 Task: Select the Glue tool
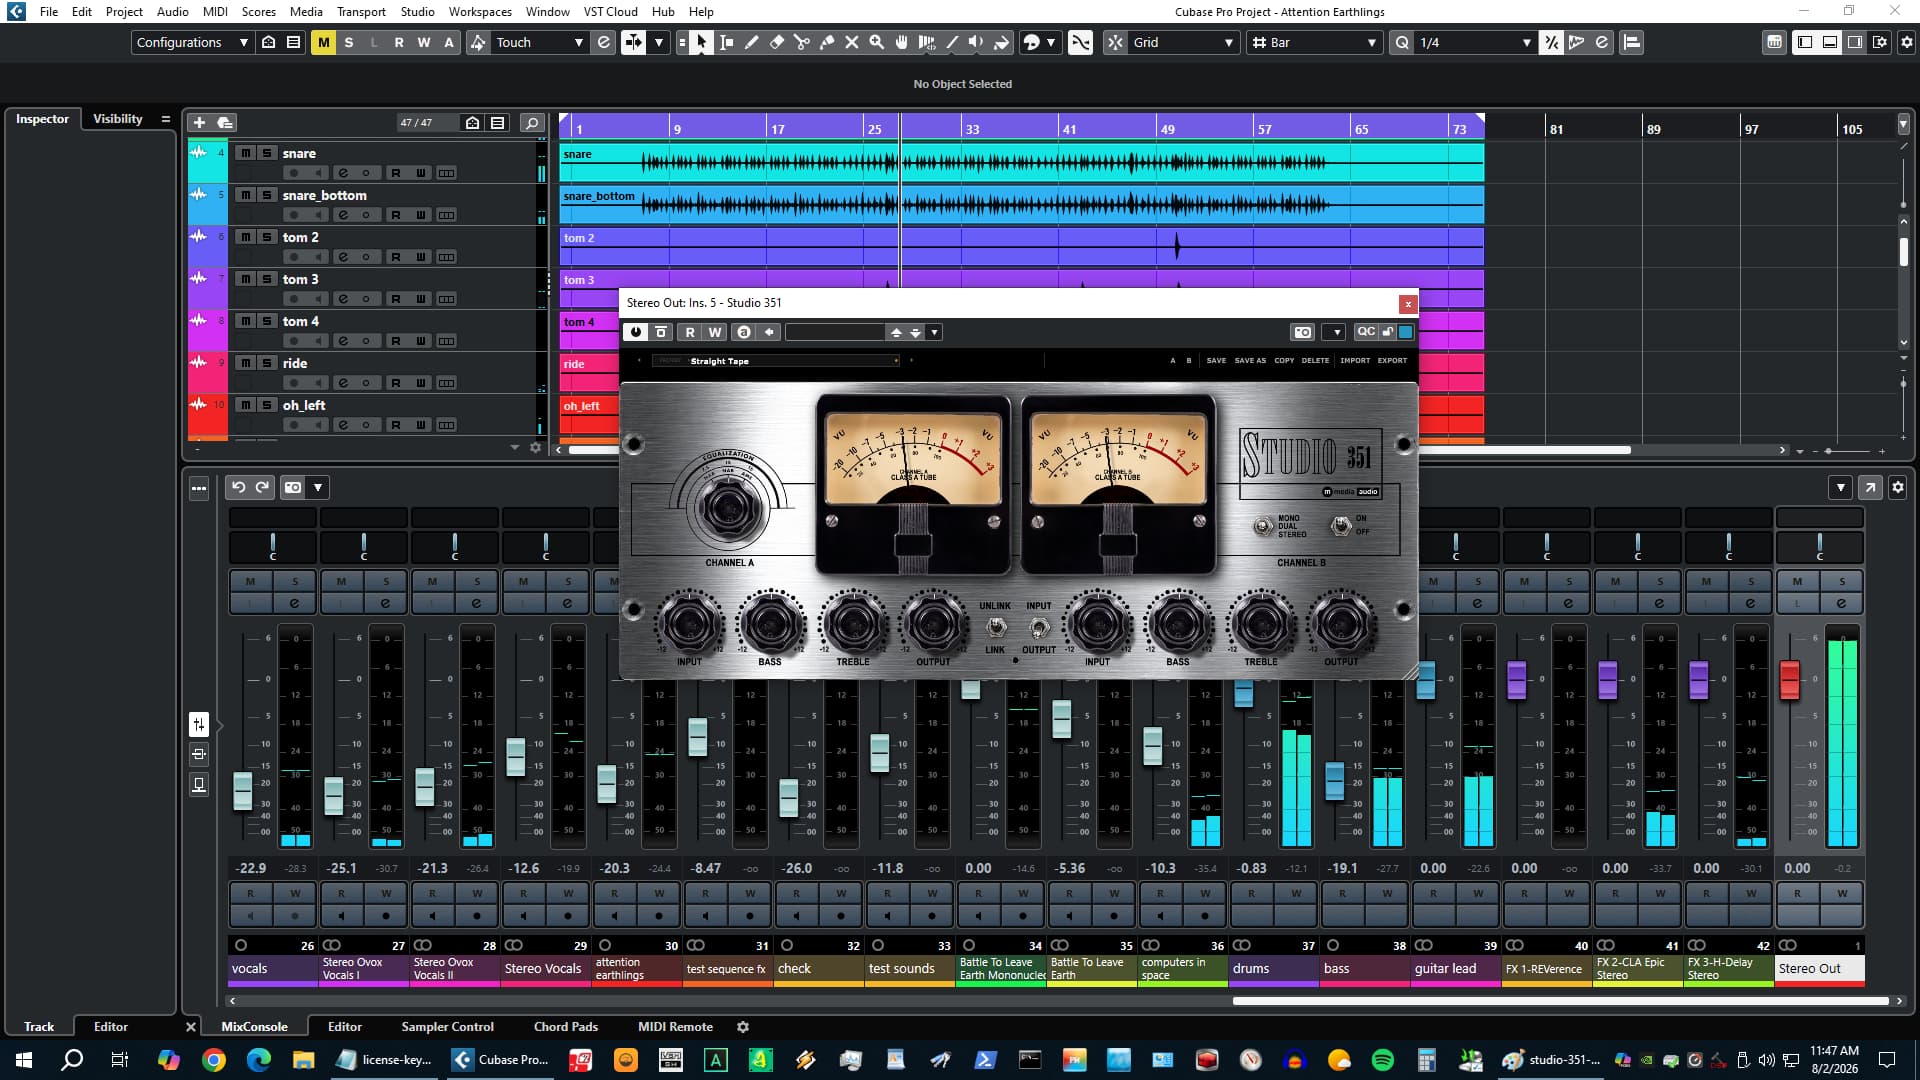827,42
